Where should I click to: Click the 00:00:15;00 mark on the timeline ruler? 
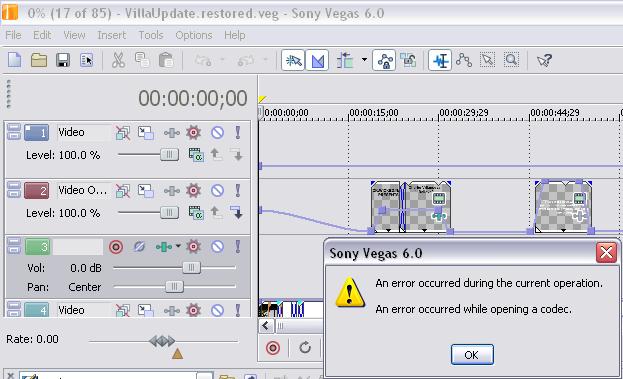(x=373, y=113)
